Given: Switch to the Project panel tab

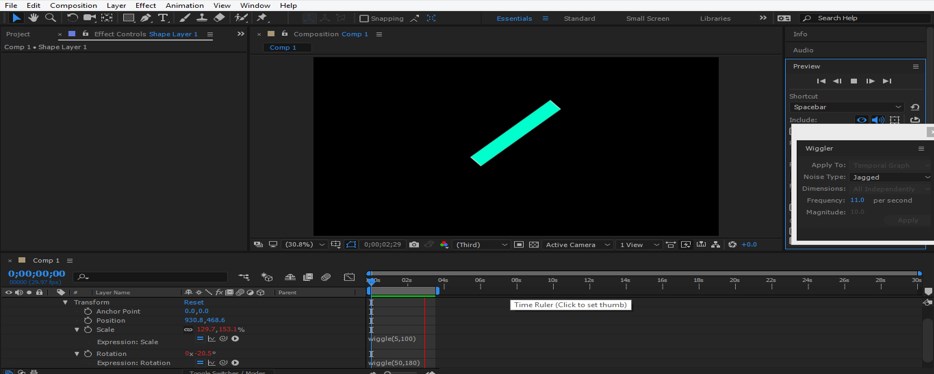Looking at the screenshot, I should [18, 35].
